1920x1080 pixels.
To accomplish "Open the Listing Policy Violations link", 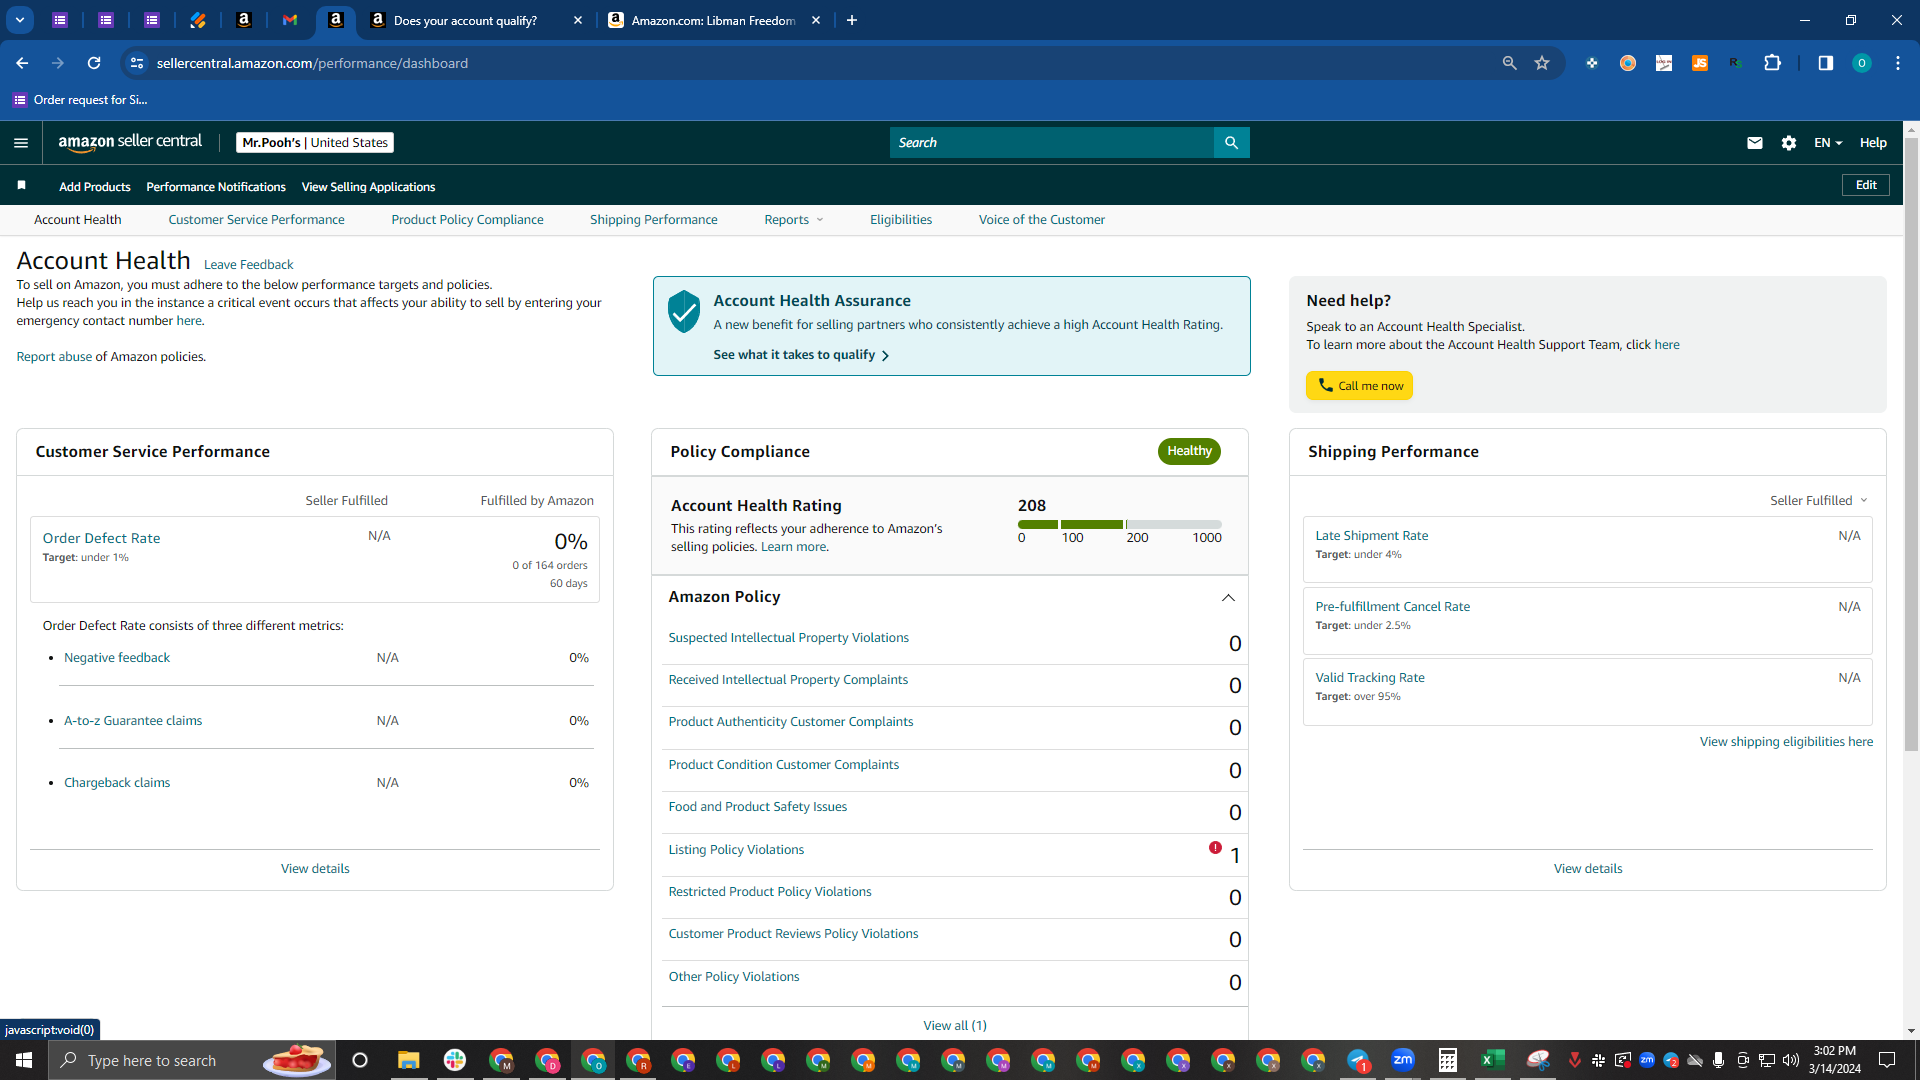I will pos(736,850).
